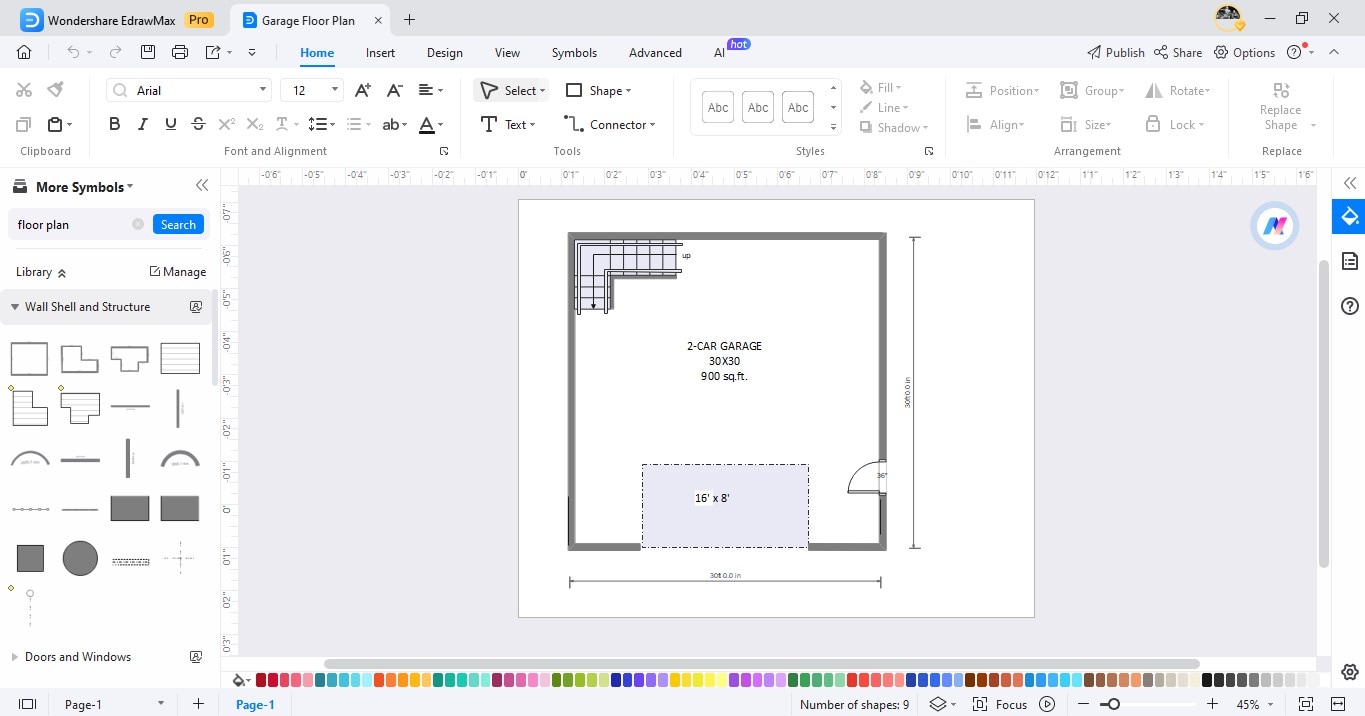1365x716 pixels.
Task: Click the Export icon in quick toolbar
Action: [x=213, y=52]
